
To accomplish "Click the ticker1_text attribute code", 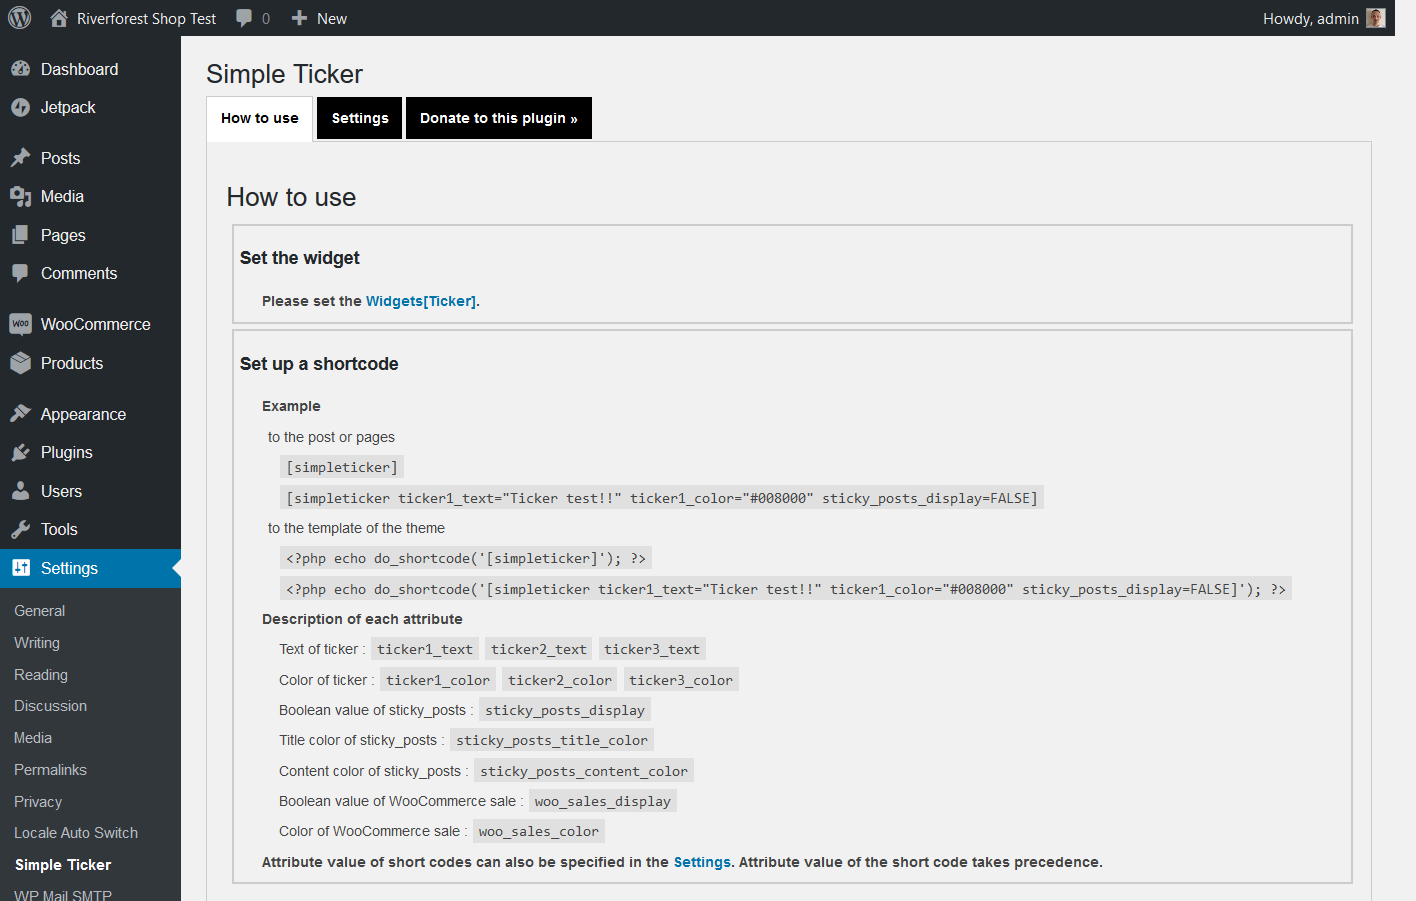I will click(425, 649).
